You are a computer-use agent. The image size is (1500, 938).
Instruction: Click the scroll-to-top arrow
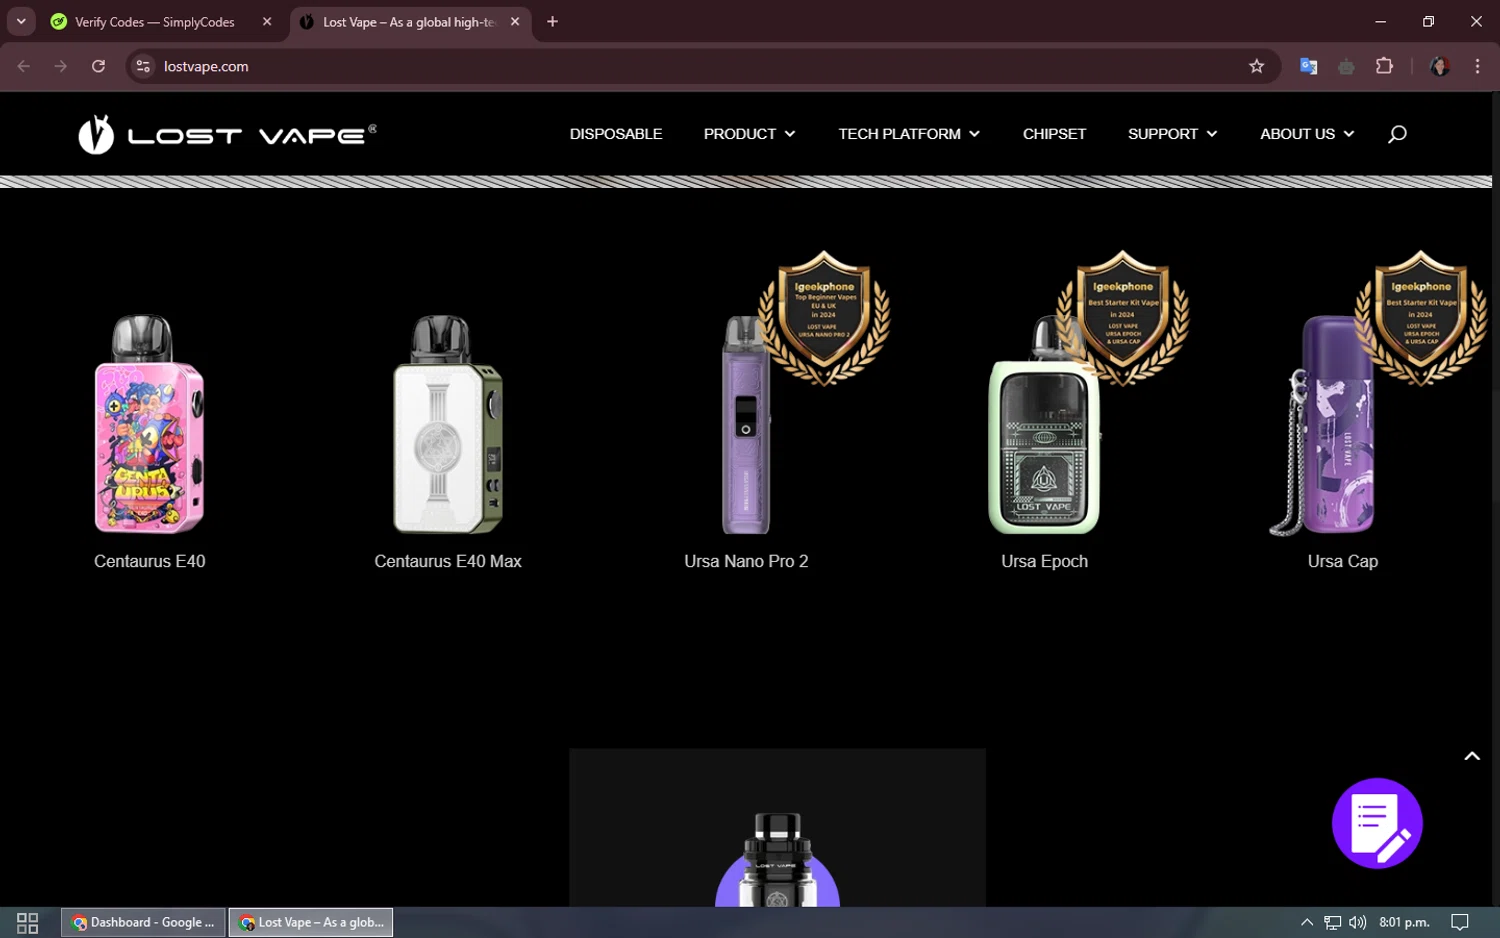click(x=1472, y=756)
